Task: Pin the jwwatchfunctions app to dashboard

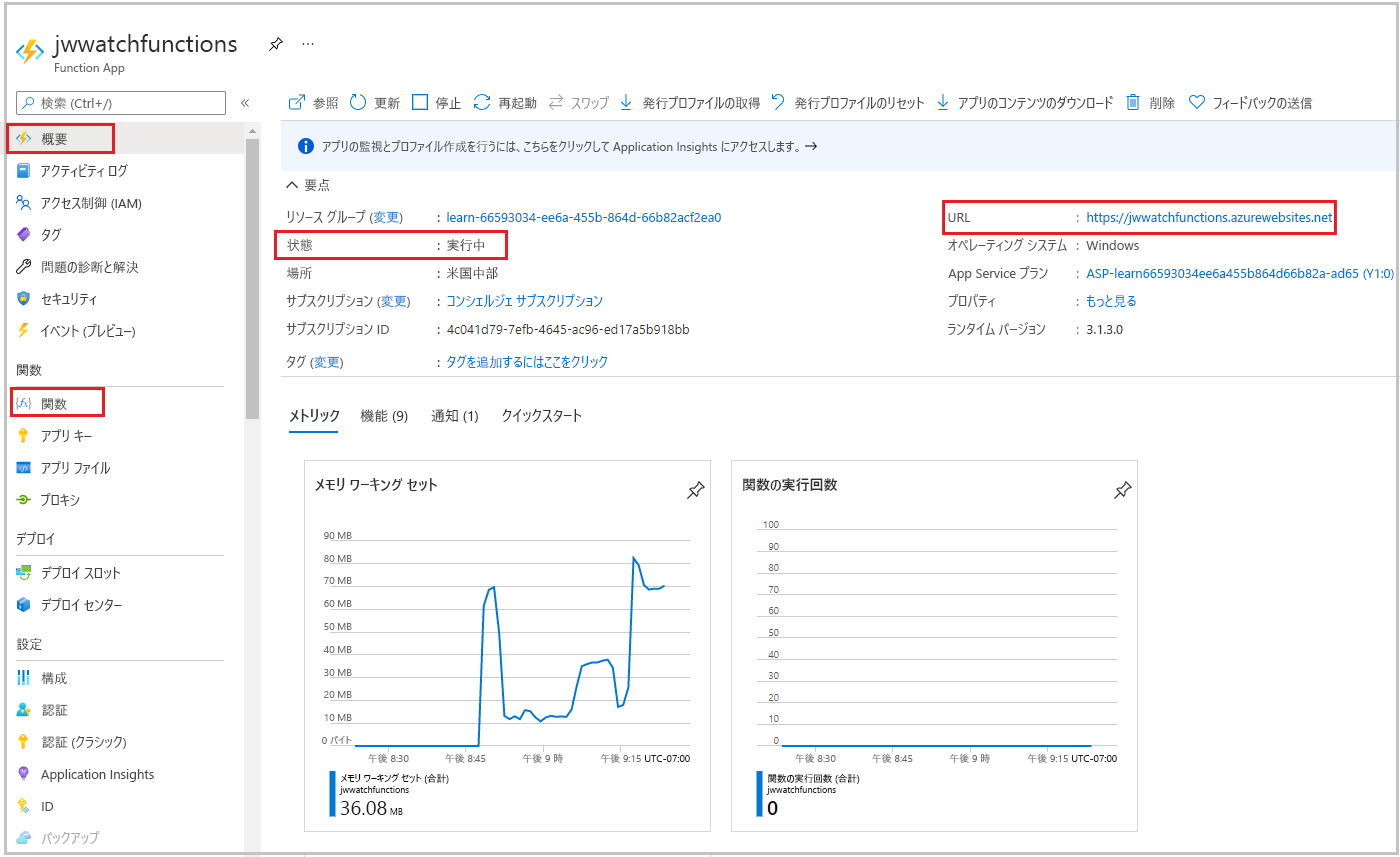Action: [275, 45]
